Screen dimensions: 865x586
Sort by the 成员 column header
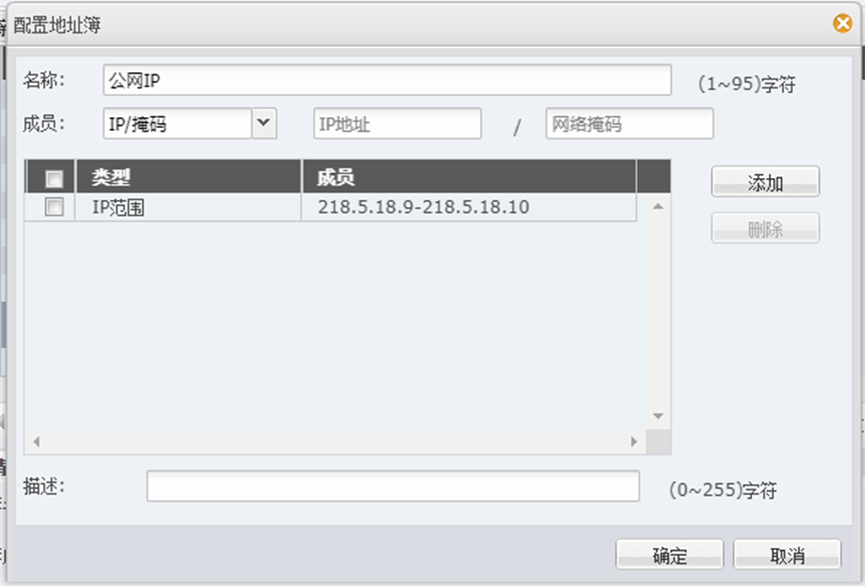tap(469, 177)
